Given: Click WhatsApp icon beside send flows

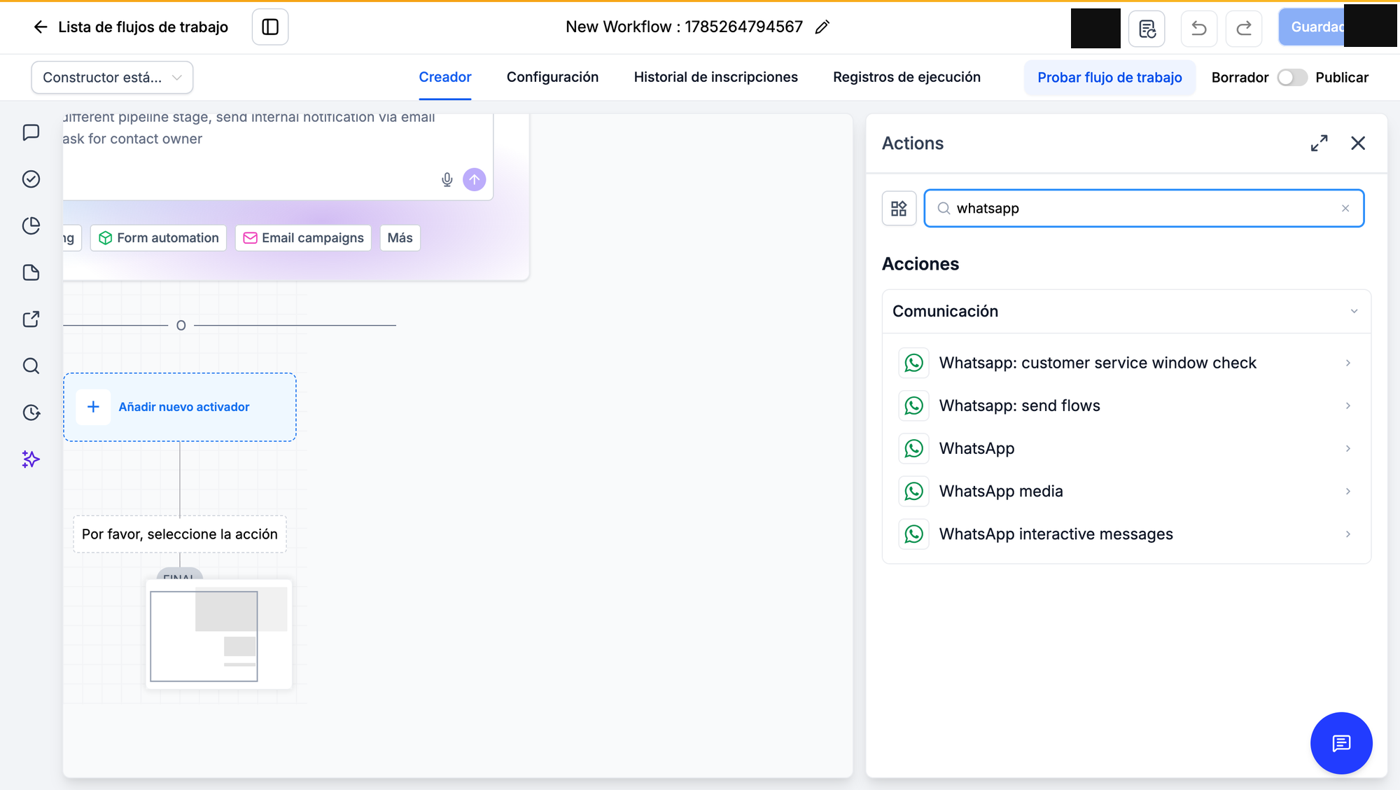Looking at the screenshot, I should coord(913,406).
